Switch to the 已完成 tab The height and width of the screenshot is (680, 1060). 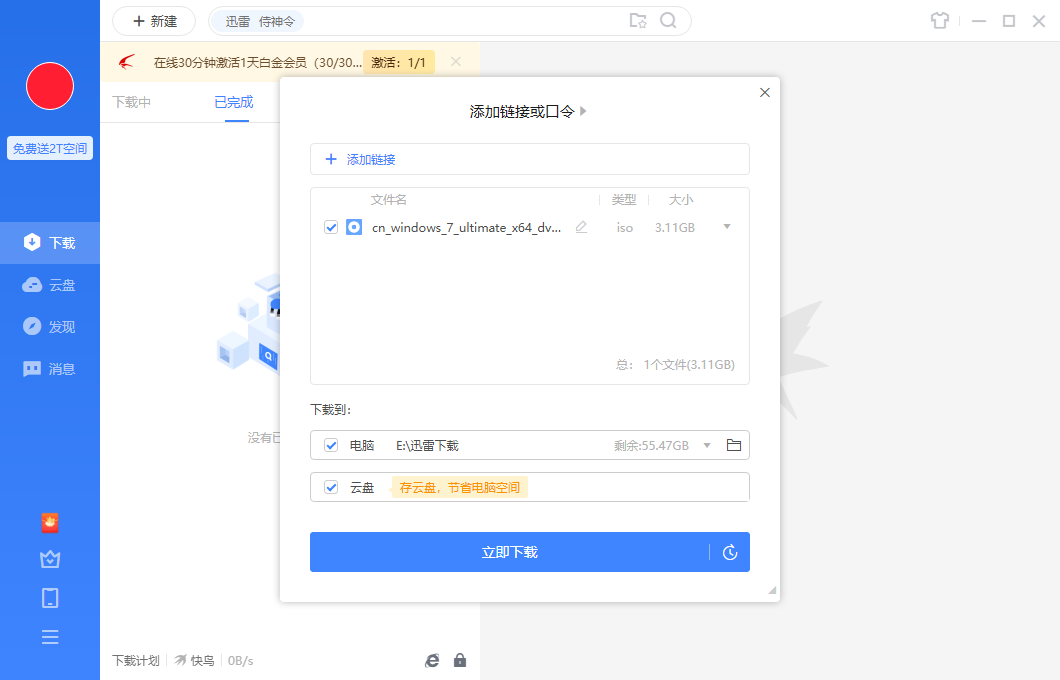[235, 101]
